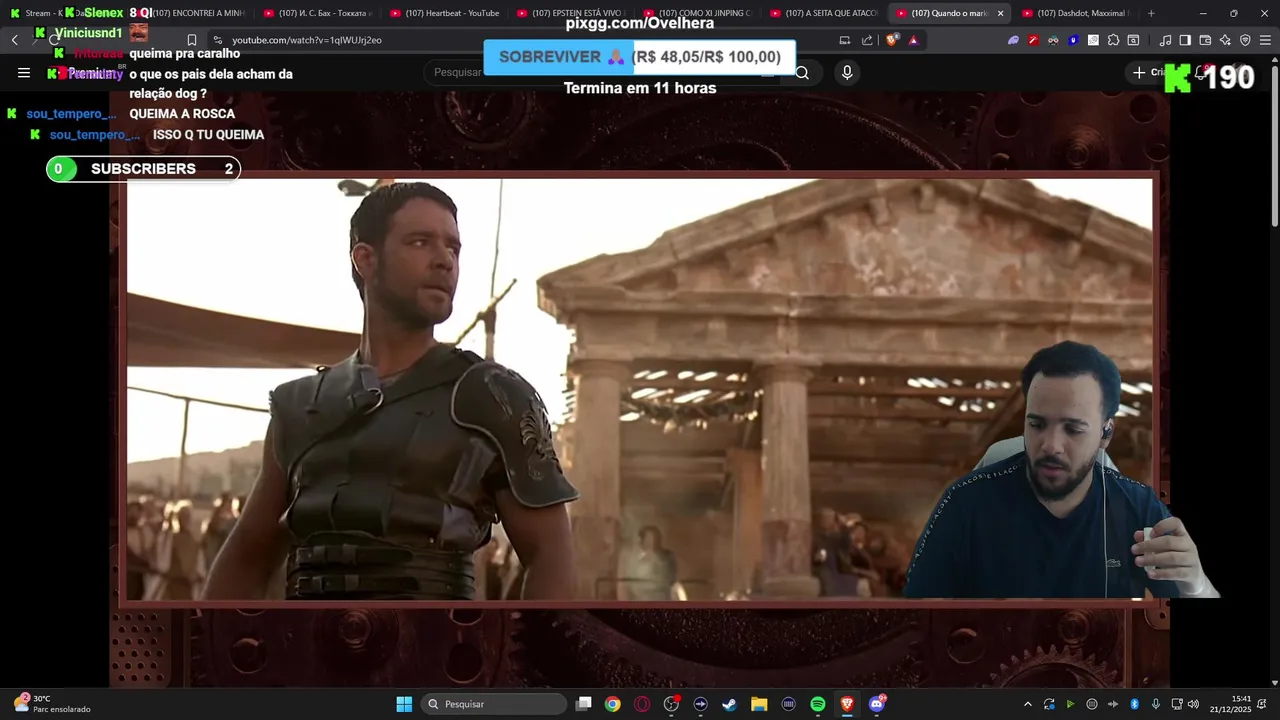Open the browser main hamburger menu
Viewport: 1280px width, 720px height.
point(1265,40)
